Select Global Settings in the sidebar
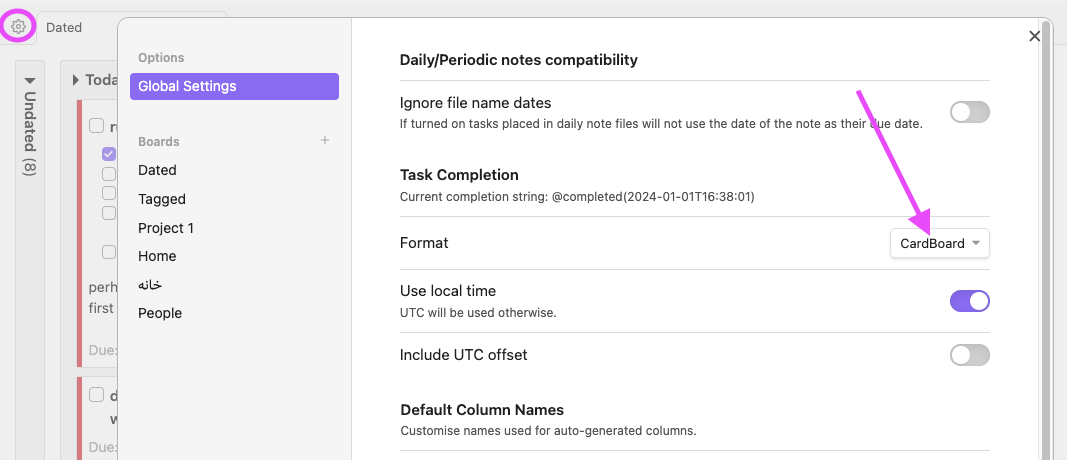Screen dimensions: 1067x460 (234, 86)
